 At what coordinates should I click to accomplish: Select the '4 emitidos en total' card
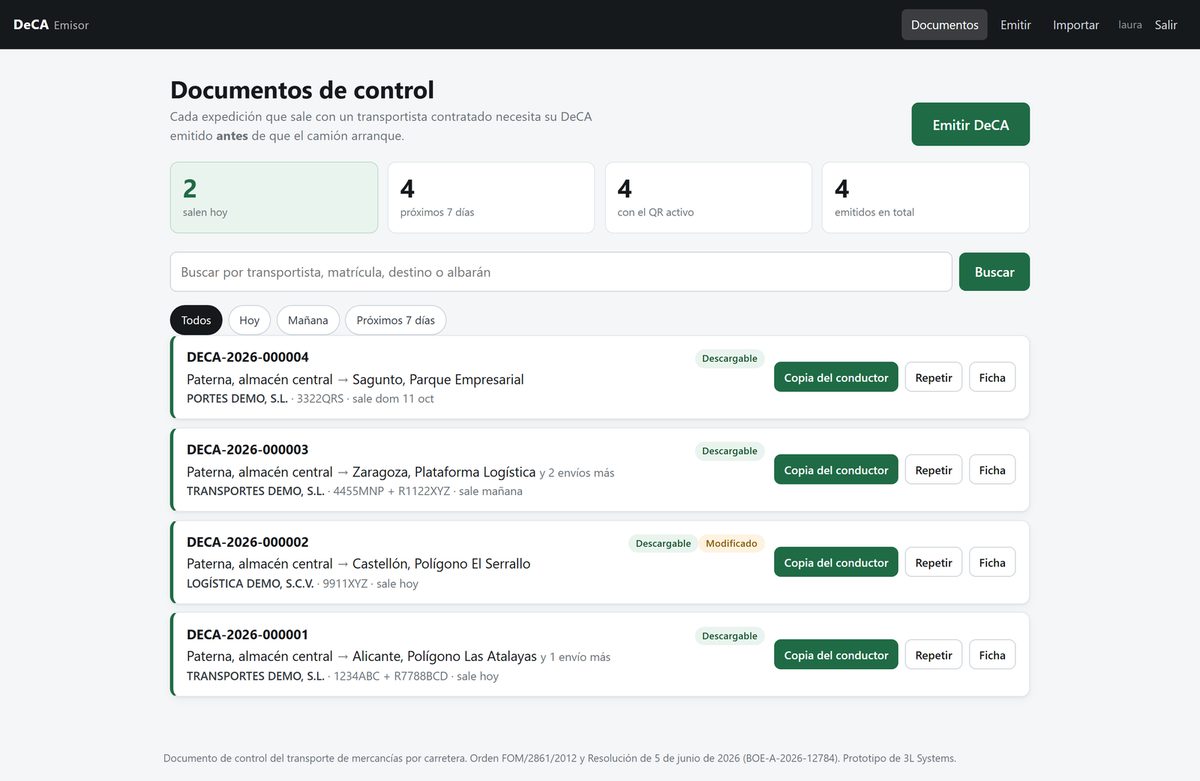pos(925,198)
